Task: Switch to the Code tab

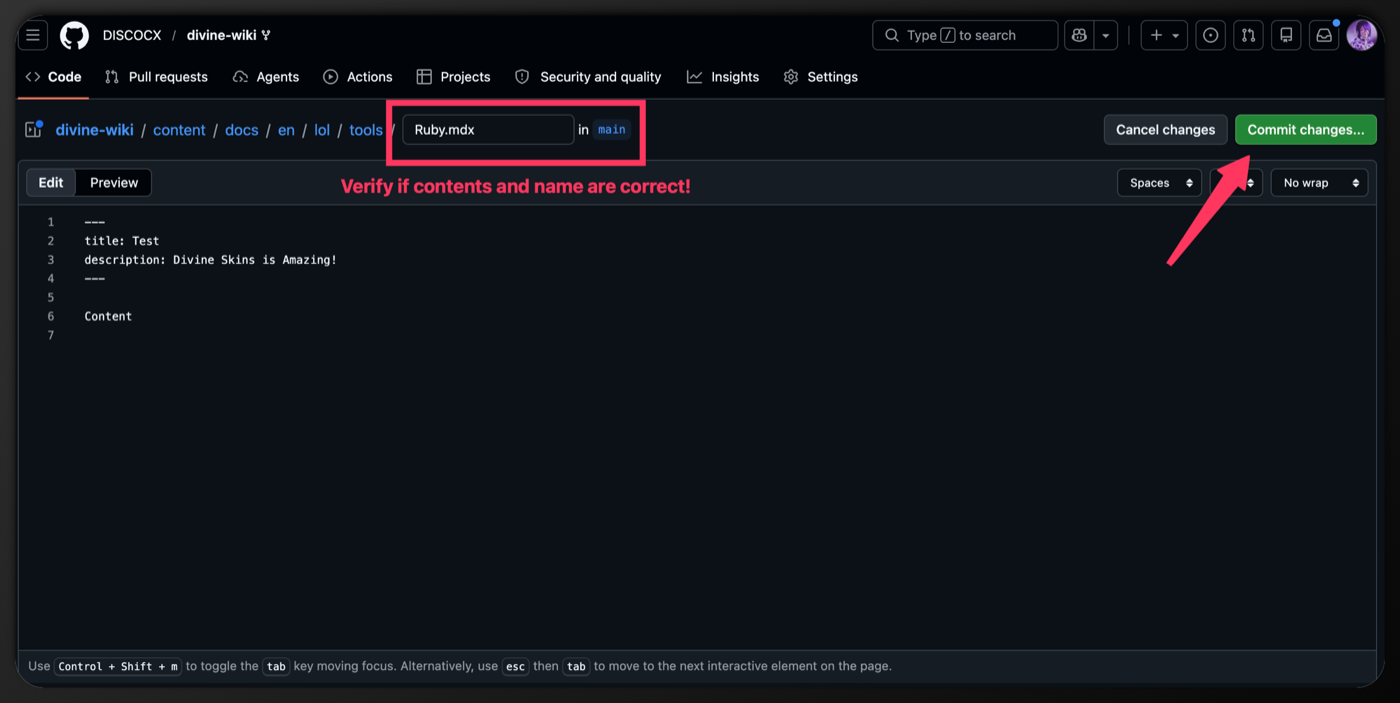Action: [54, 77]
